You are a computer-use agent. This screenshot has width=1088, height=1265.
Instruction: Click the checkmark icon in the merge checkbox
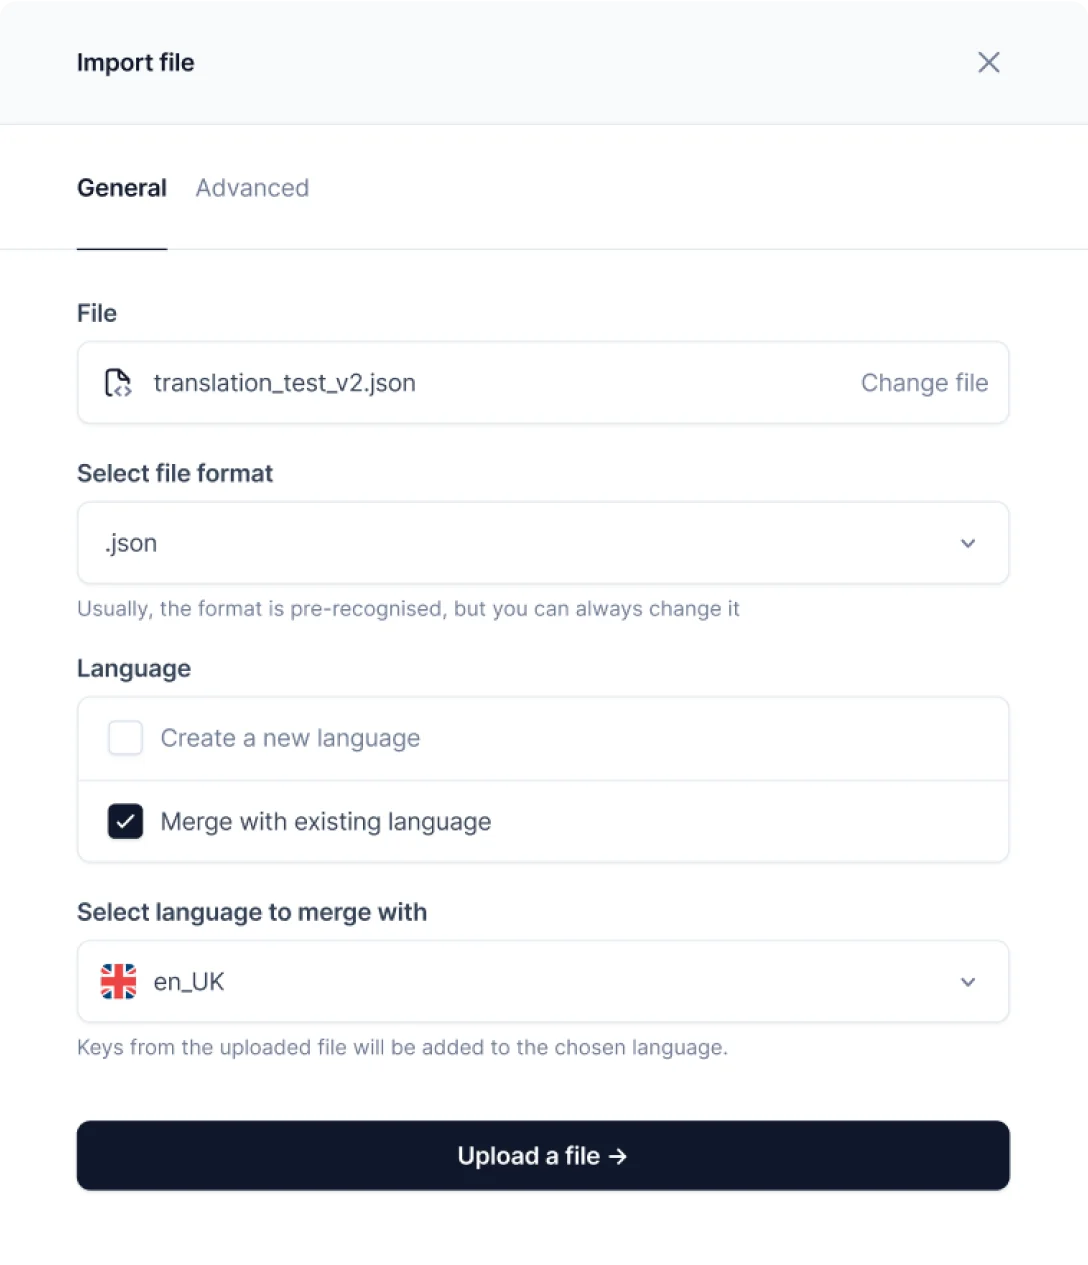pyautogui.click(x=125, y=821)
